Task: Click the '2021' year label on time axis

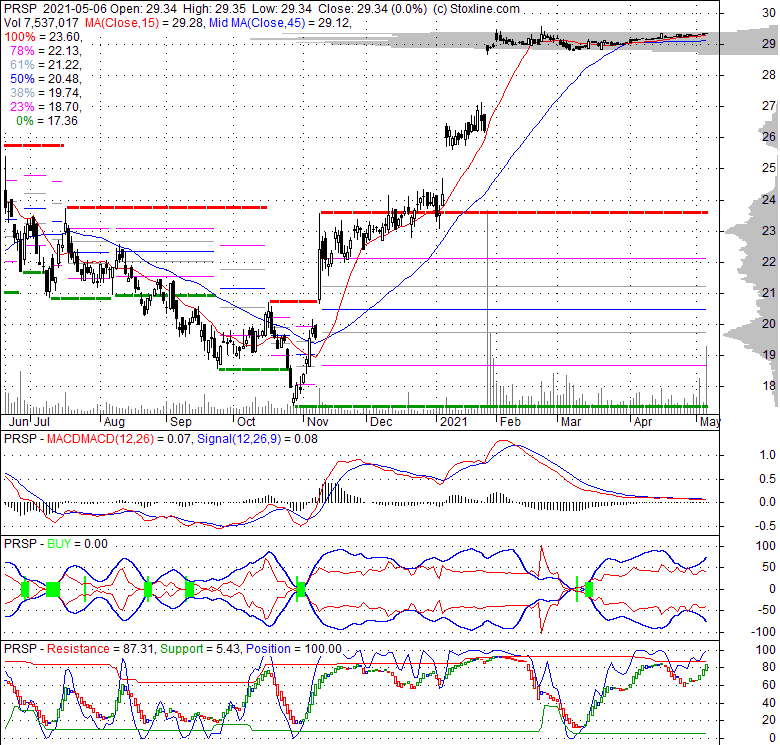Action: 454,422
